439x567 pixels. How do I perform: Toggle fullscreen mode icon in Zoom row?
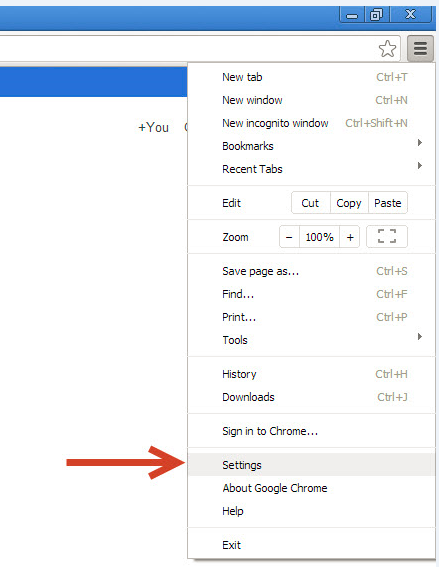tap(387, 237)
